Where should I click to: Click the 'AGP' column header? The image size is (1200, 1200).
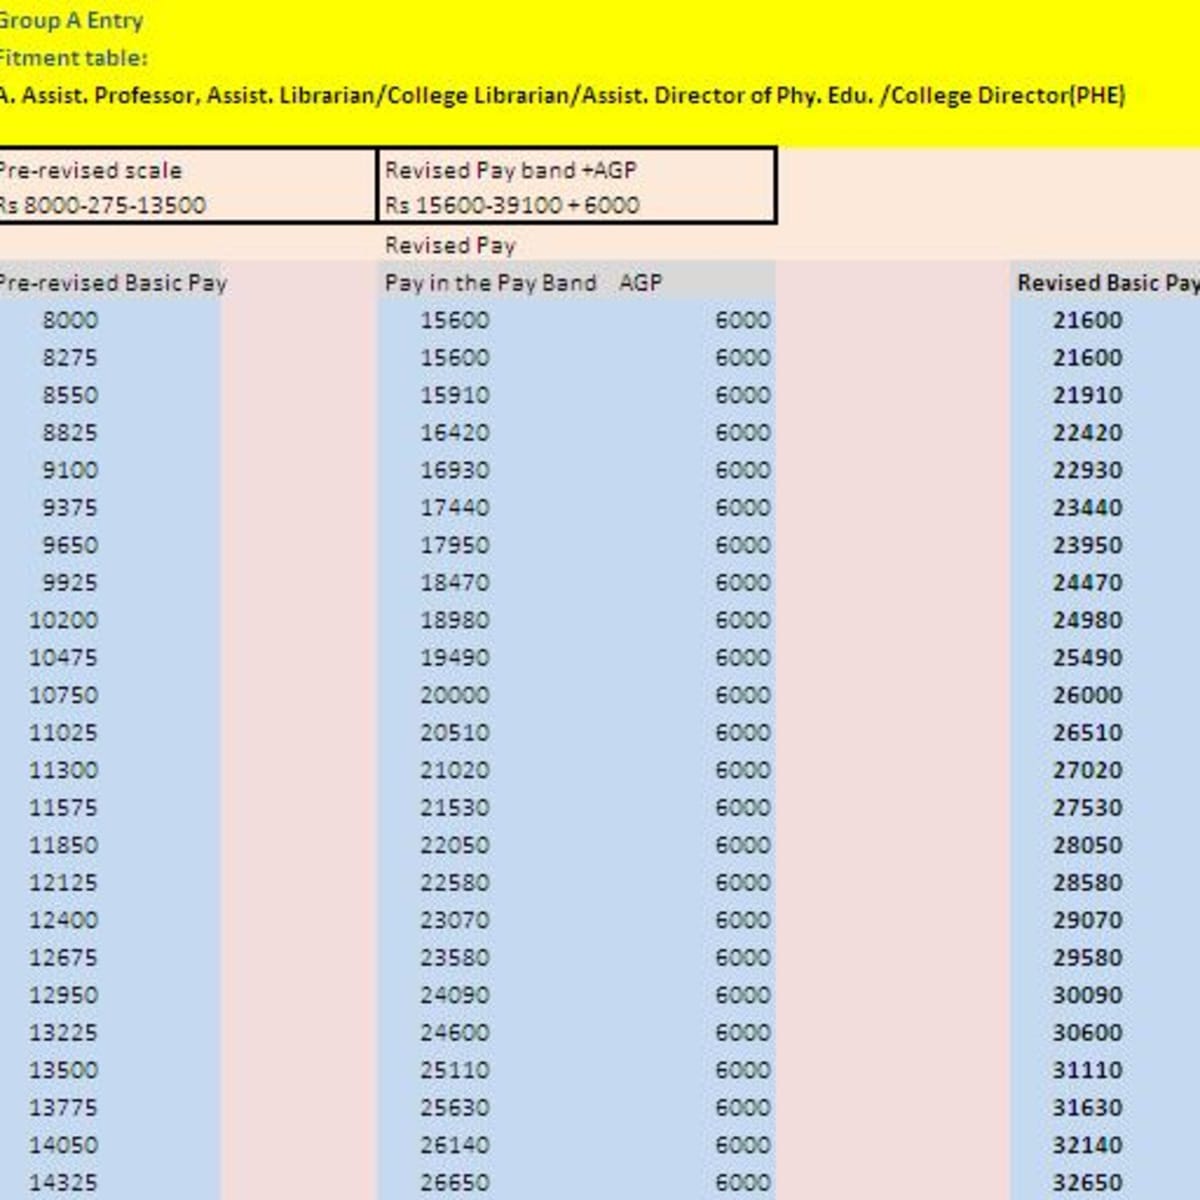(640, 283)
